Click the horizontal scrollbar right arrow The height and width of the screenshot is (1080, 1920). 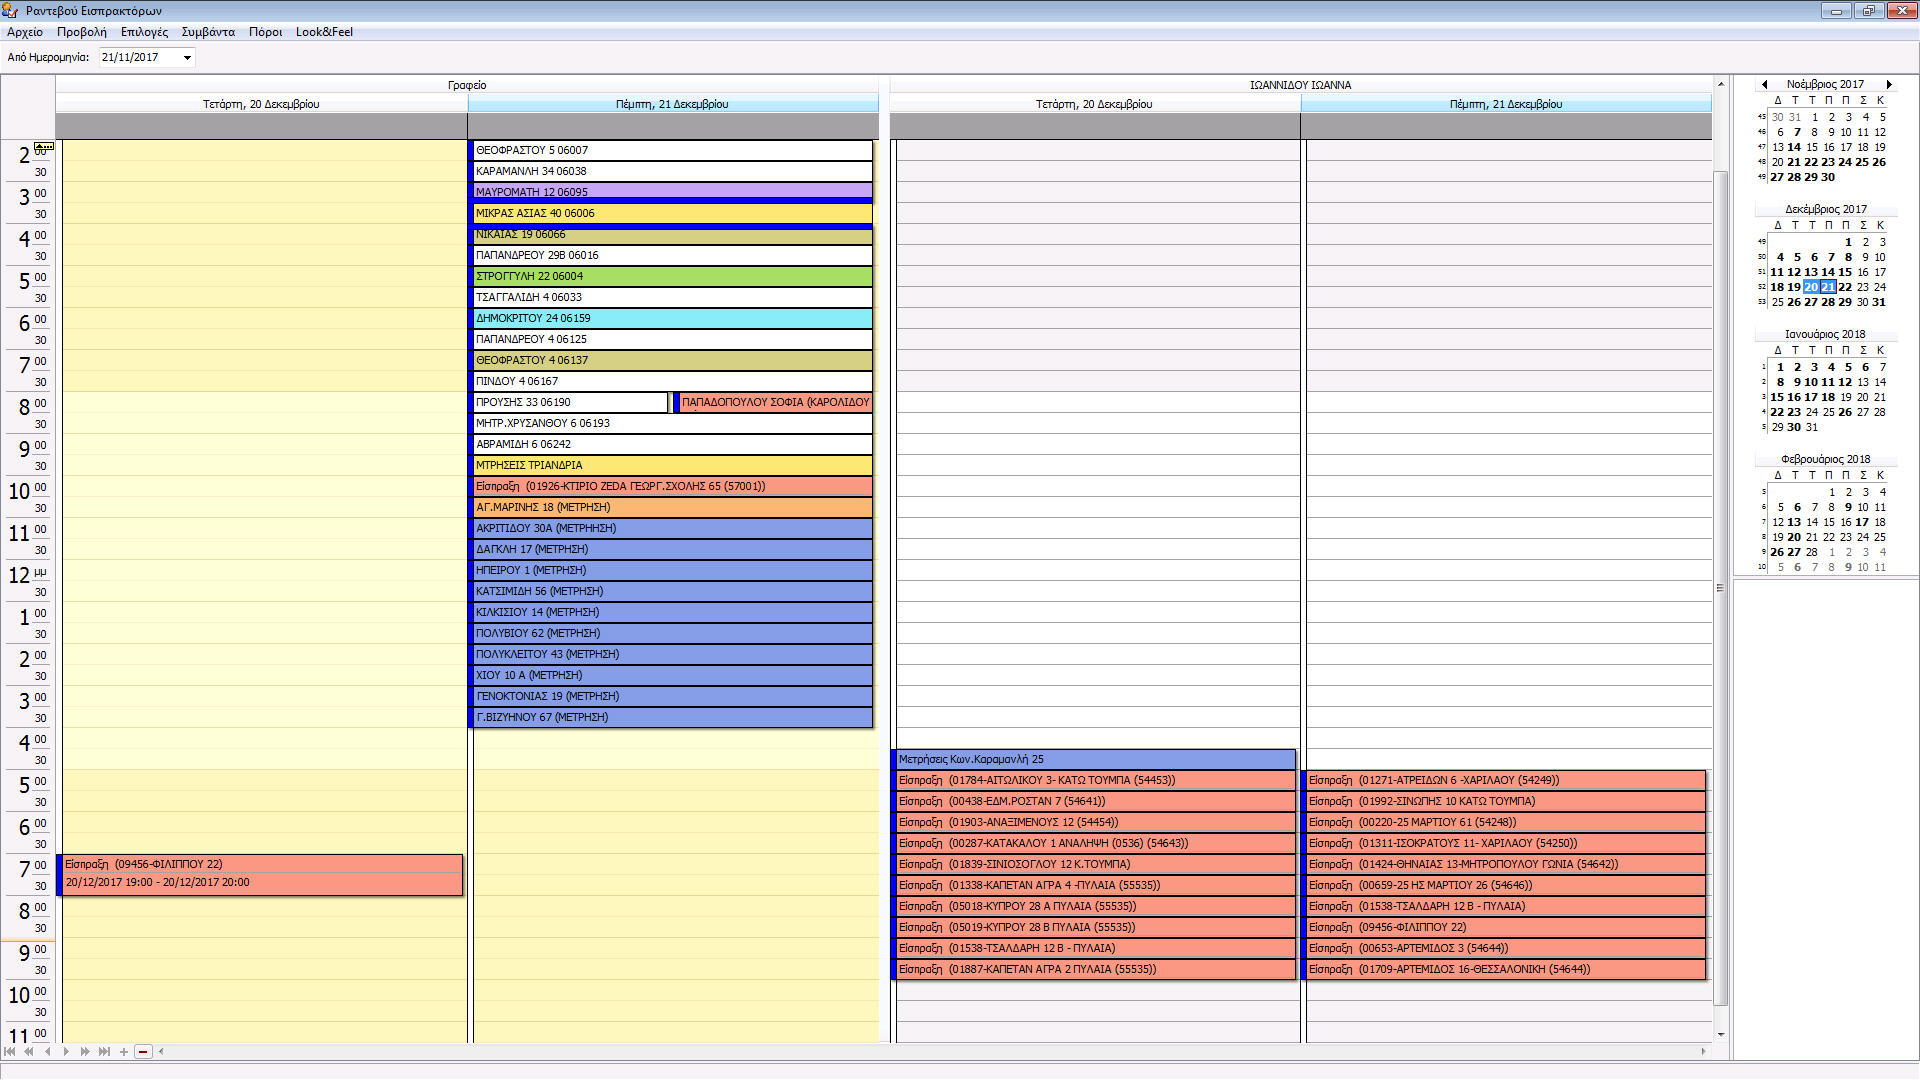[x=1704, y=1051]
